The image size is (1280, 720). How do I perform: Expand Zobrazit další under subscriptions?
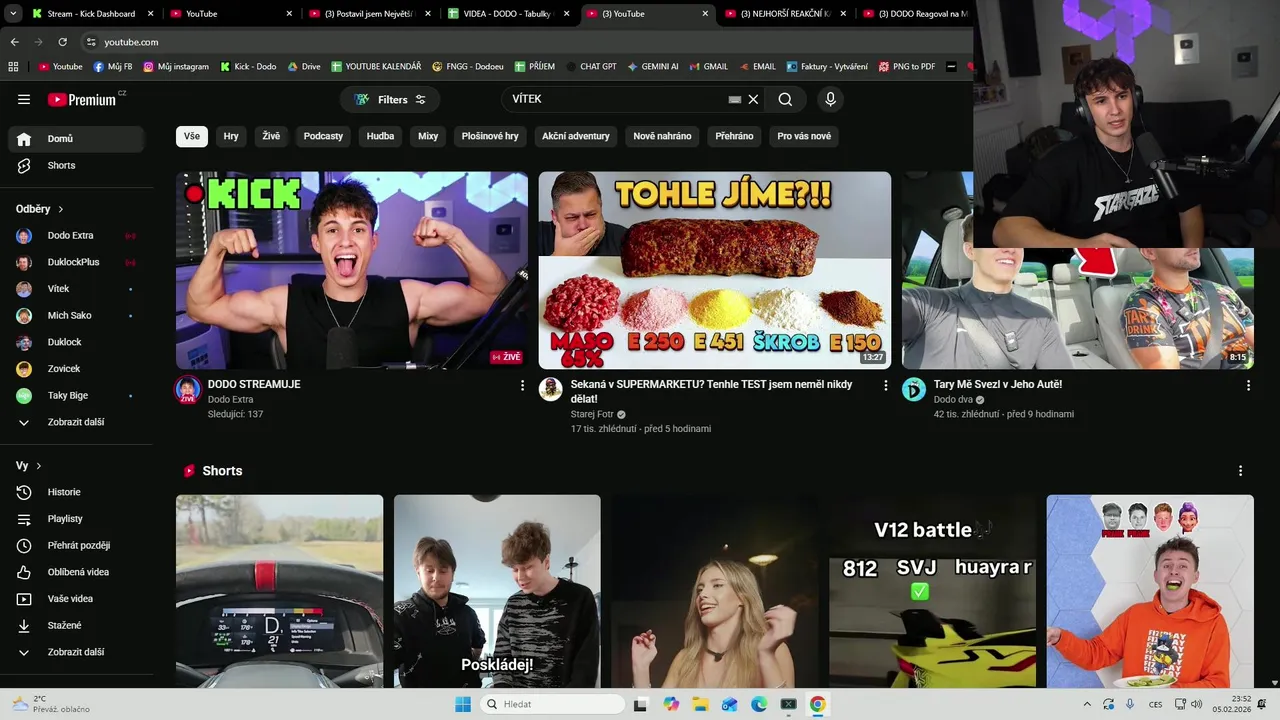click(78, 422)
